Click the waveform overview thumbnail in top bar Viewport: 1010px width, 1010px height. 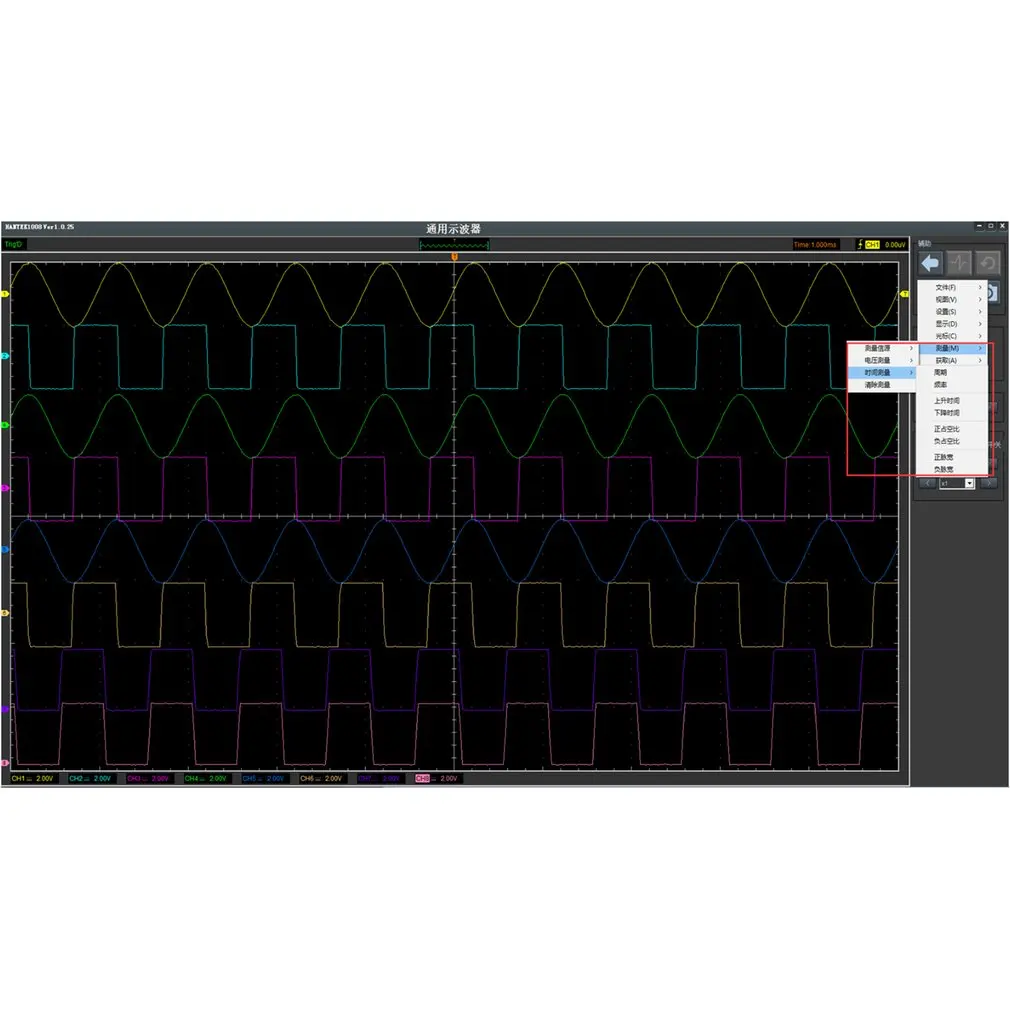(x=454, y=245)
